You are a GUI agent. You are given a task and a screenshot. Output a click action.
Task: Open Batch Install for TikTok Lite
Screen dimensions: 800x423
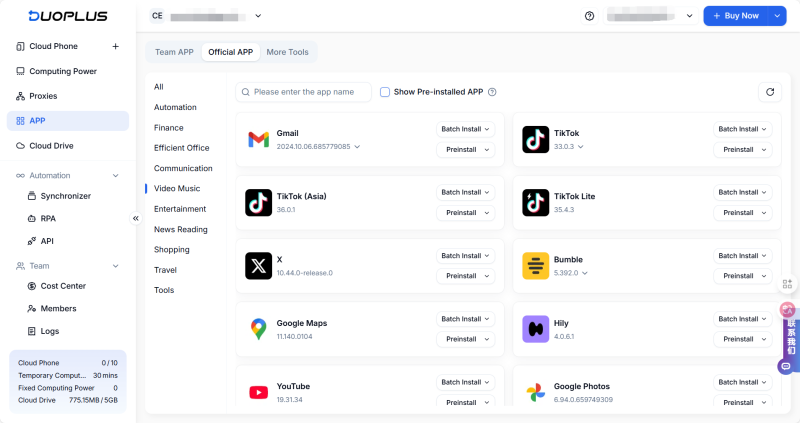pyautogui.click(x=742, y=192)
